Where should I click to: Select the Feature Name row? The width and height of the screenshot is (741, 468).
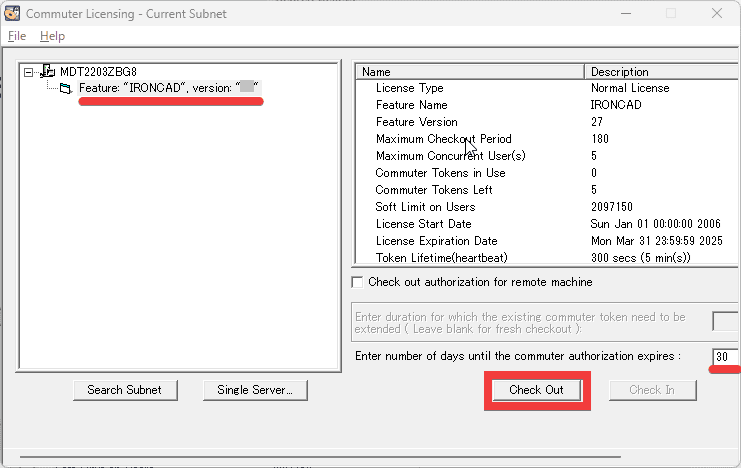pos(547,105)
